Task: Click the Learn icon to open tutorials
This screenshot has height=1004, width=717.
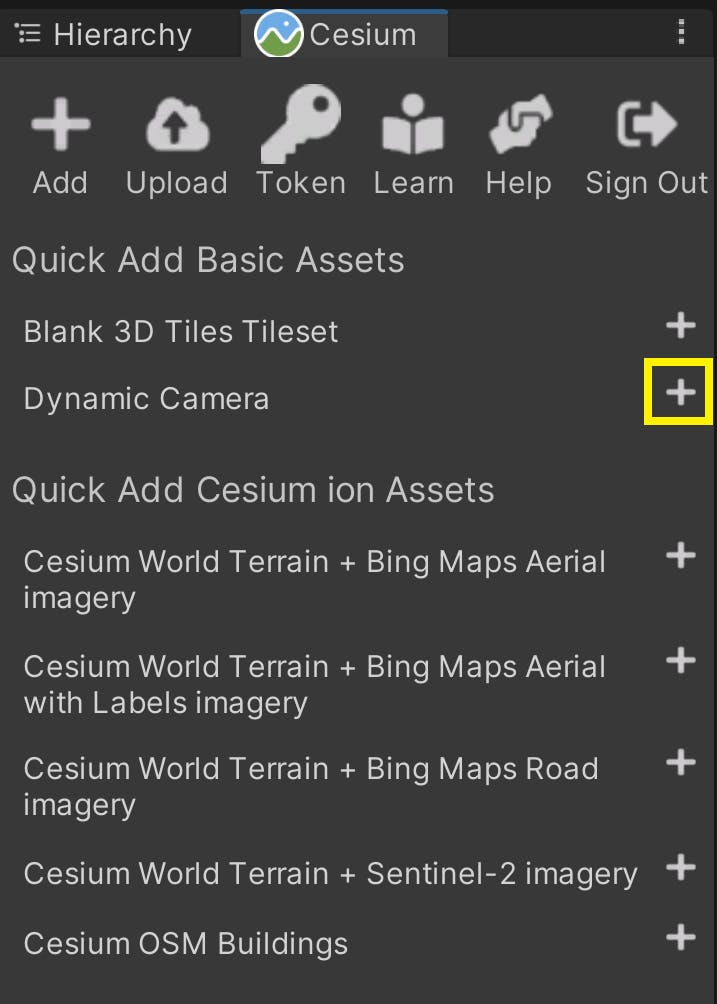Action: pyautogui.click(x=413, y=124)
